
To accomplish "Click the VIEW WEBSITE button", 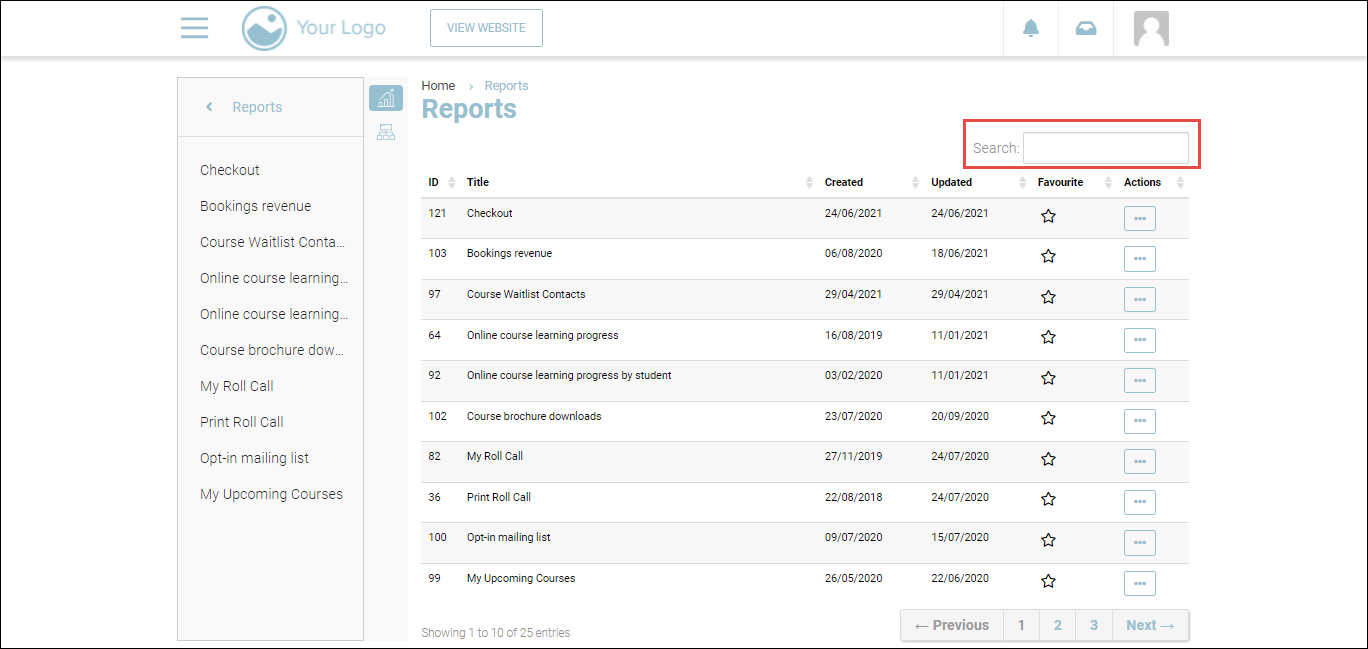I will coord(486,28).
